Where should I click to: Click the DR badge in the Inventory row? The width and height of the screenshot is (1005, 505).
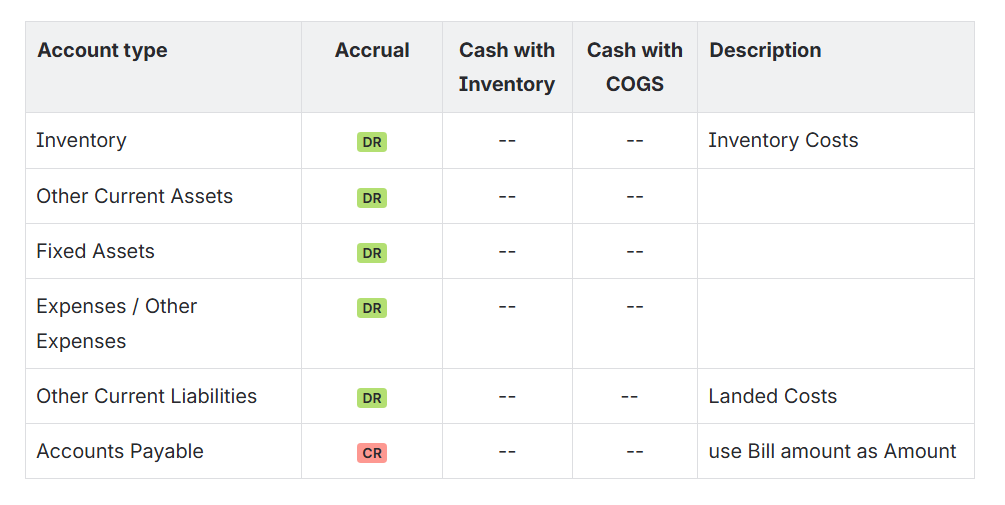(372, 142)
